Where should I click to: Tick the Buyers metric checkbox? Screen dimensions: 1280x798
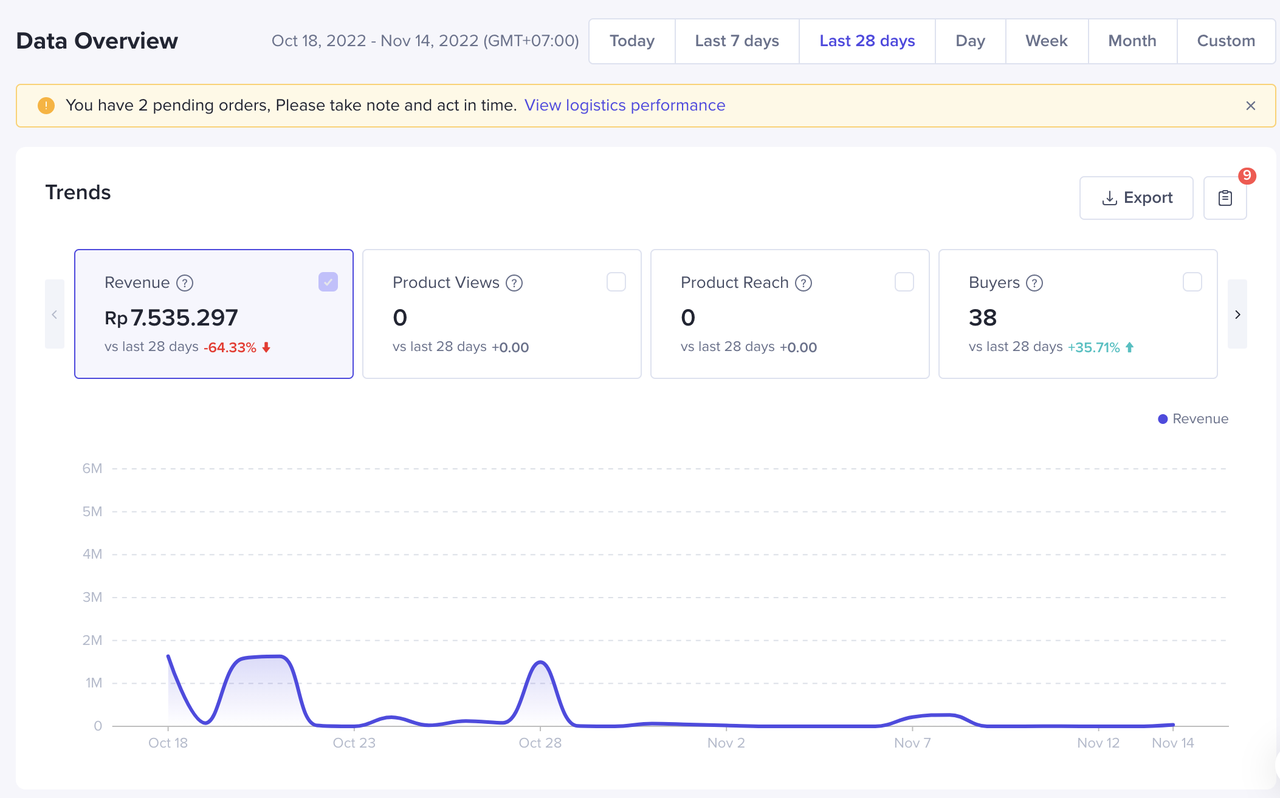(1192, 282)
